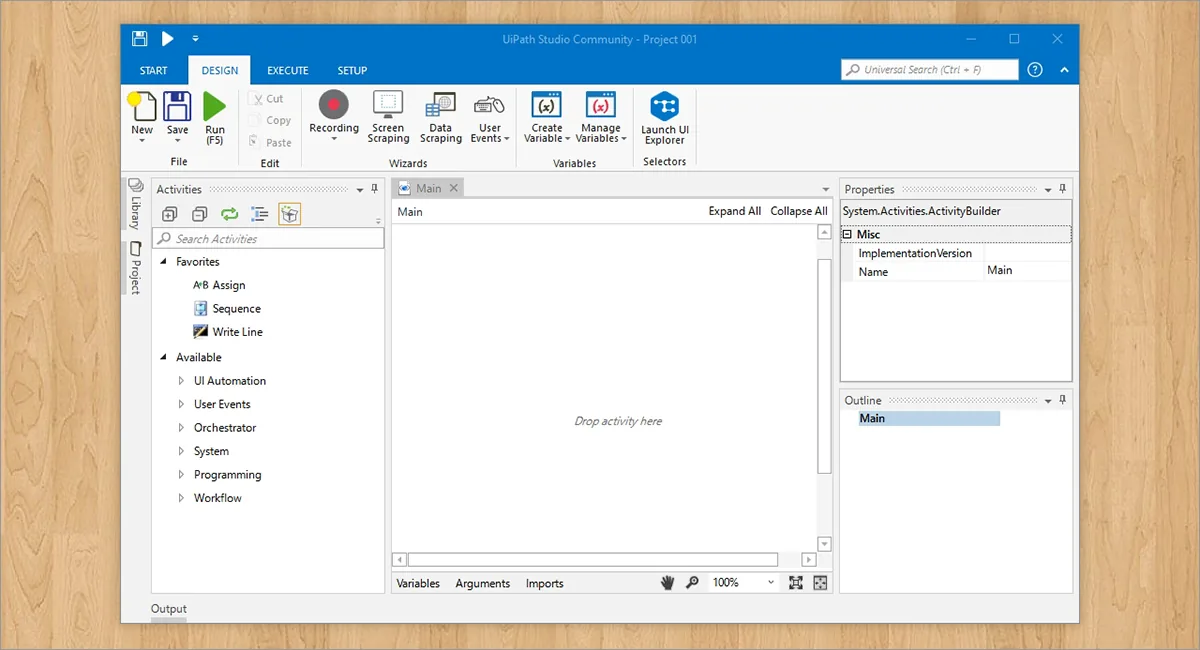Click the Search Activities field

tap(268, 239)
